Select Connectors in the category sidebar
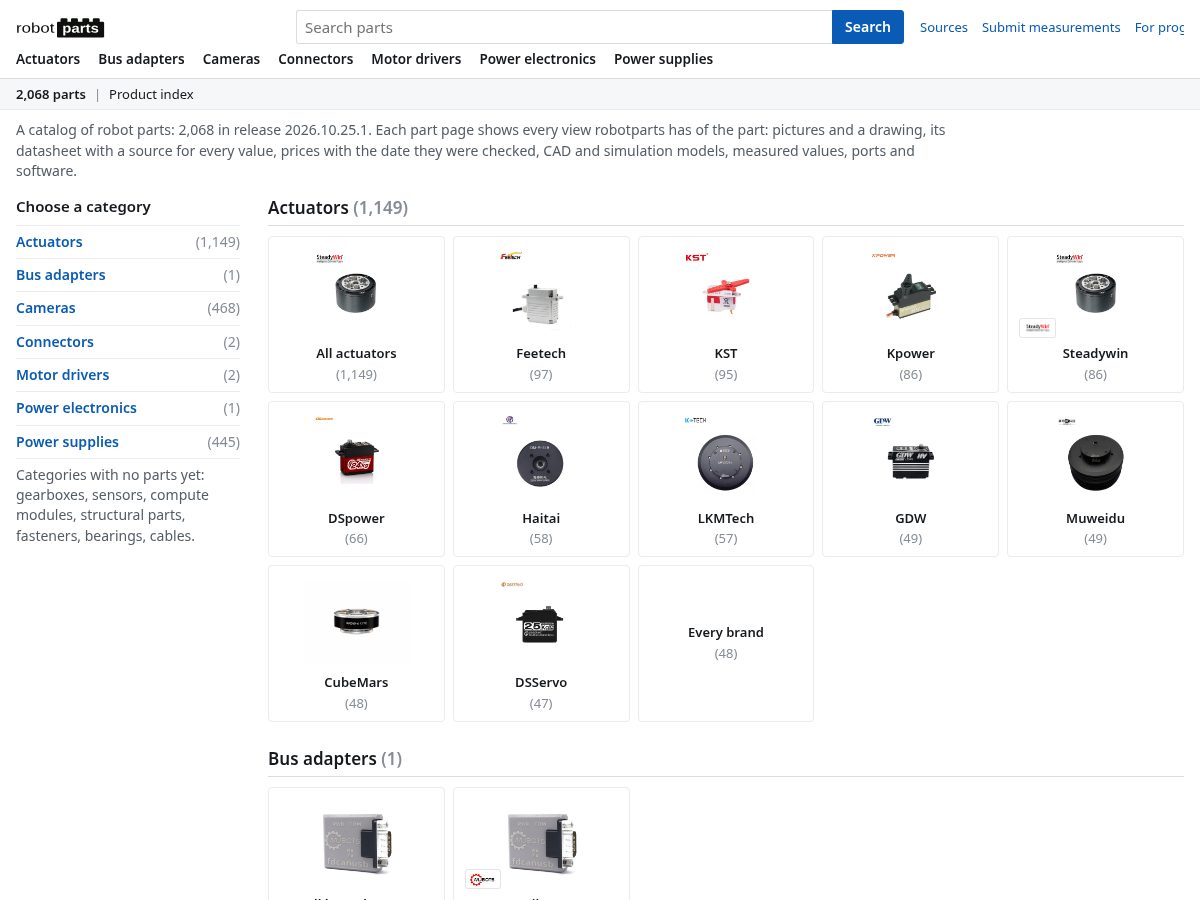This screenshot has height=900, width=1200. tap(55, 342)
